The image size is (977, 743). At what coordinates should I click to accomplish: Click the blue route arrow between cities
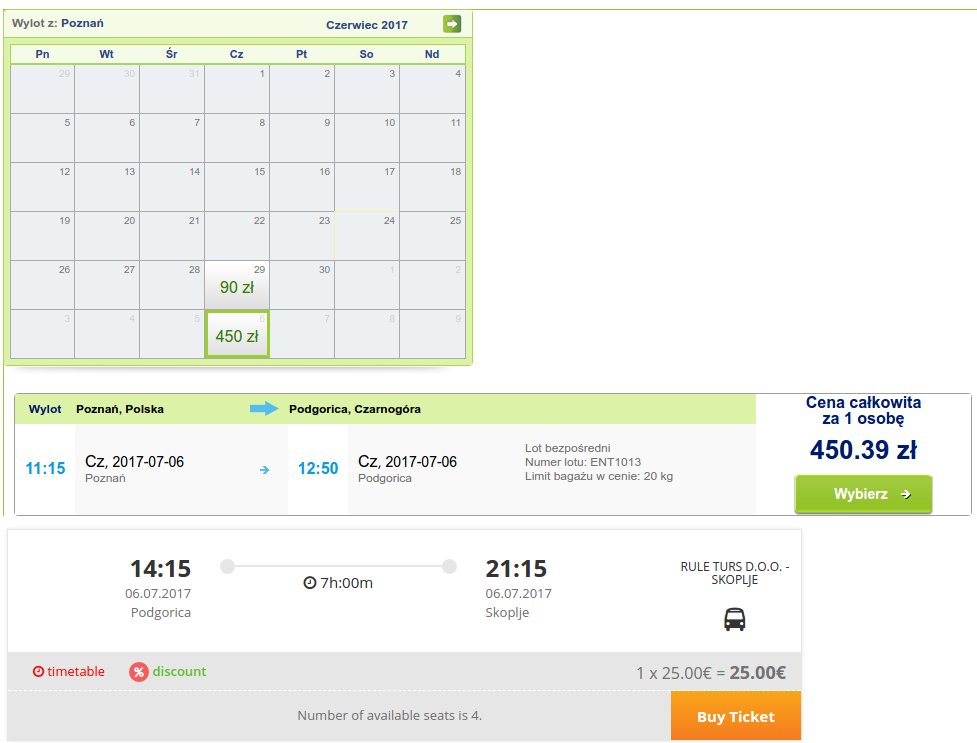(x=264, y=409)
